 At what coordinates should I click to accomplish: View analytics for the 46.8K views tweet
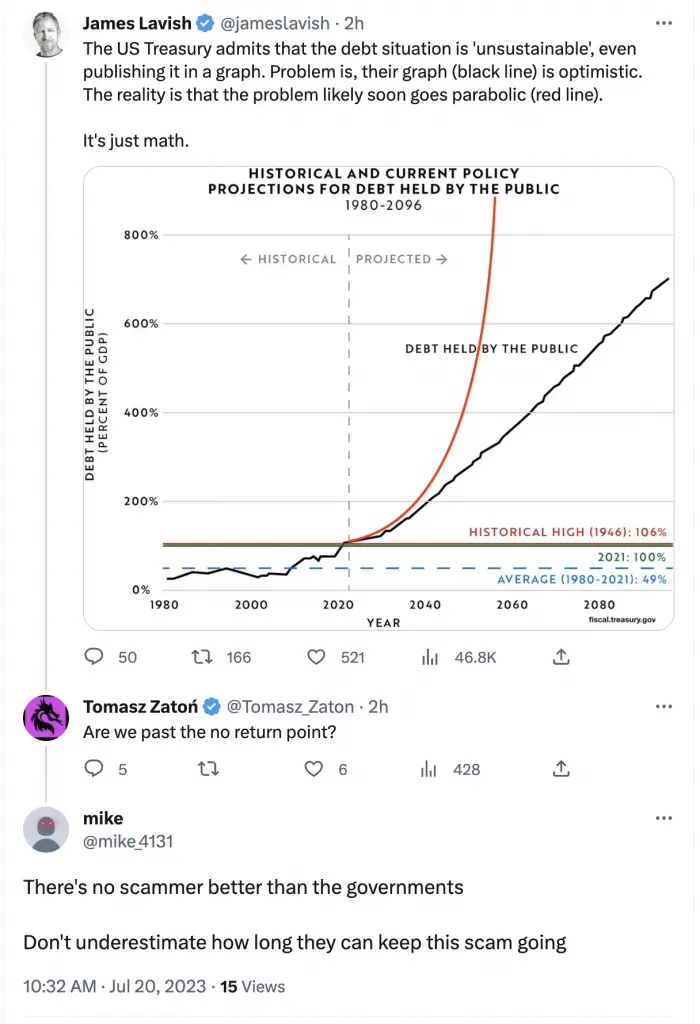click(x=430, y=656)
